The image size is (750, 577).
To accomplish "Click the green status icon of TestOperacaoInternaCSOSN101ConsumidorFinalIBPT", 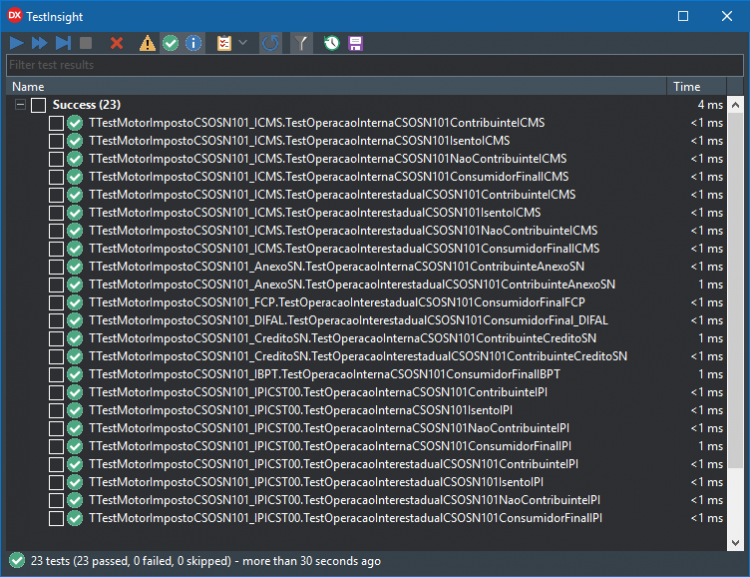I will point(75,375).
